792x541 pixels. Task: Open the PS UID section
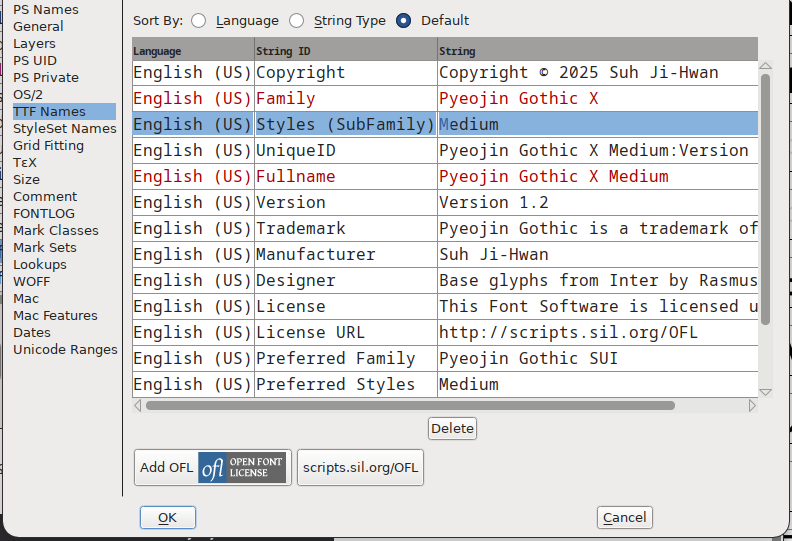pyautogui.click(x=35, y=61)
